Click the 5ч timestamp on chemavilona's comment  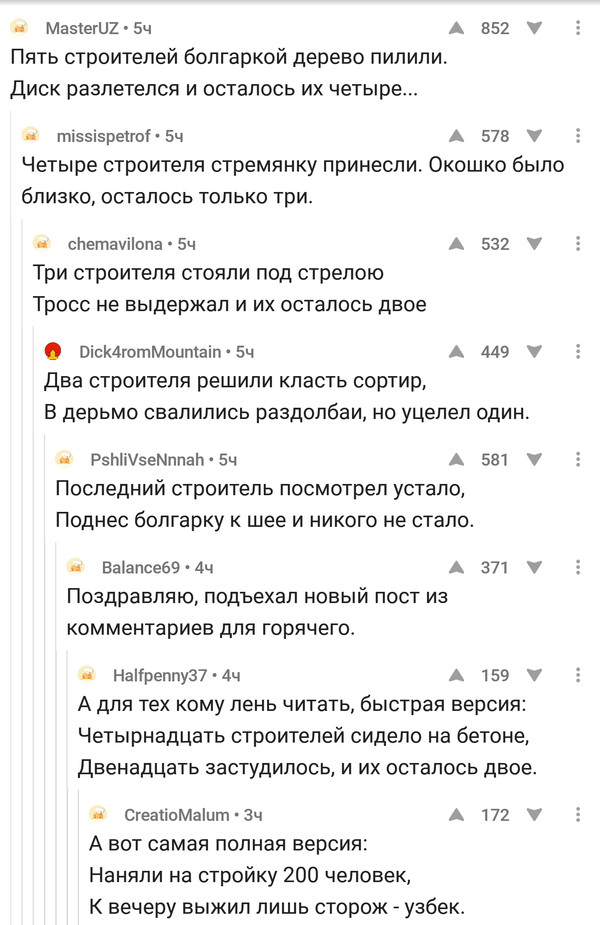(x=186, y=244)
